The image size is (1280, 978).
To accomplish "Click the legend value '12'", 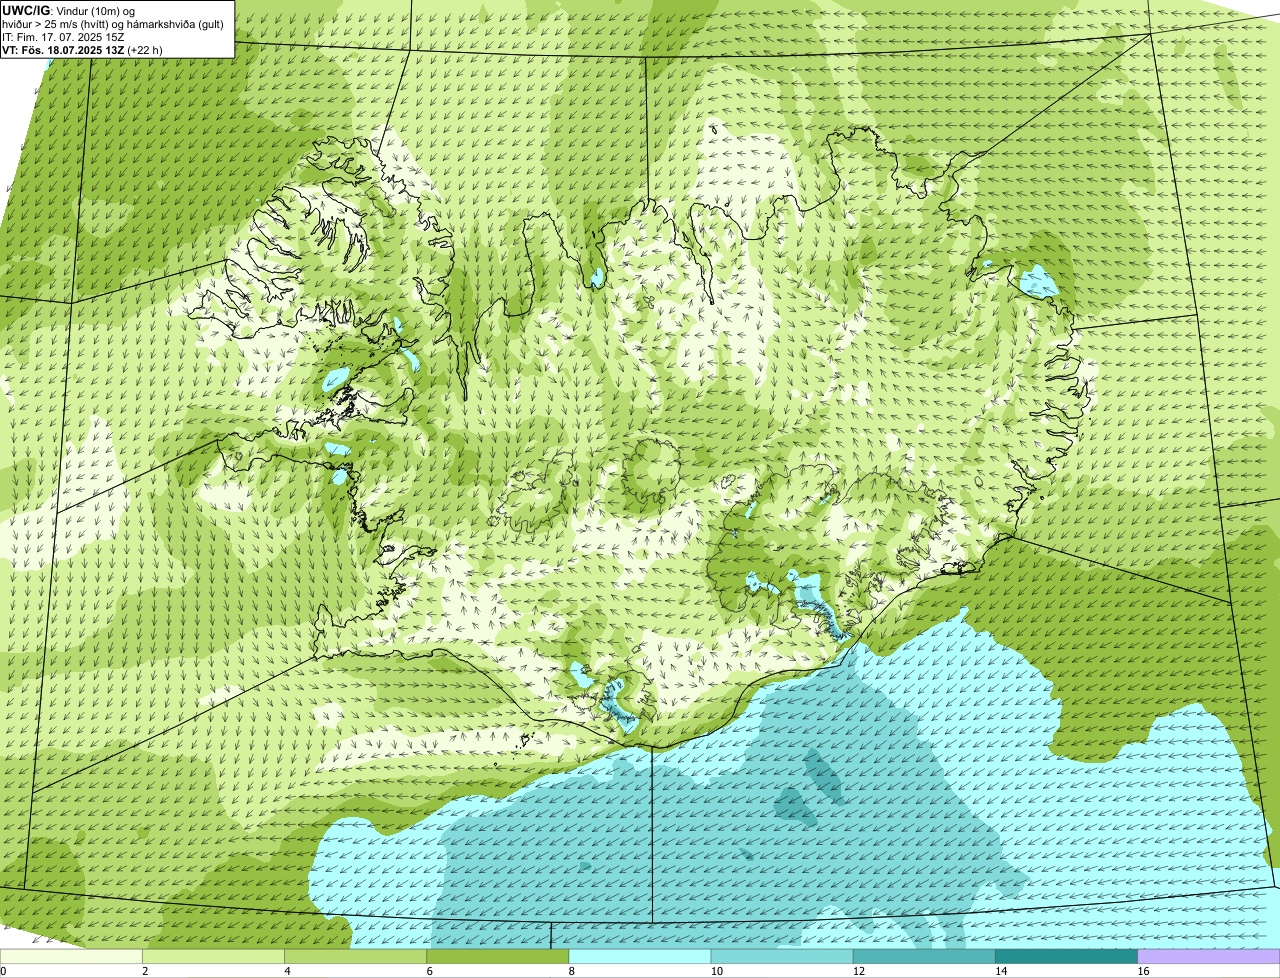I will coord(858,971).
